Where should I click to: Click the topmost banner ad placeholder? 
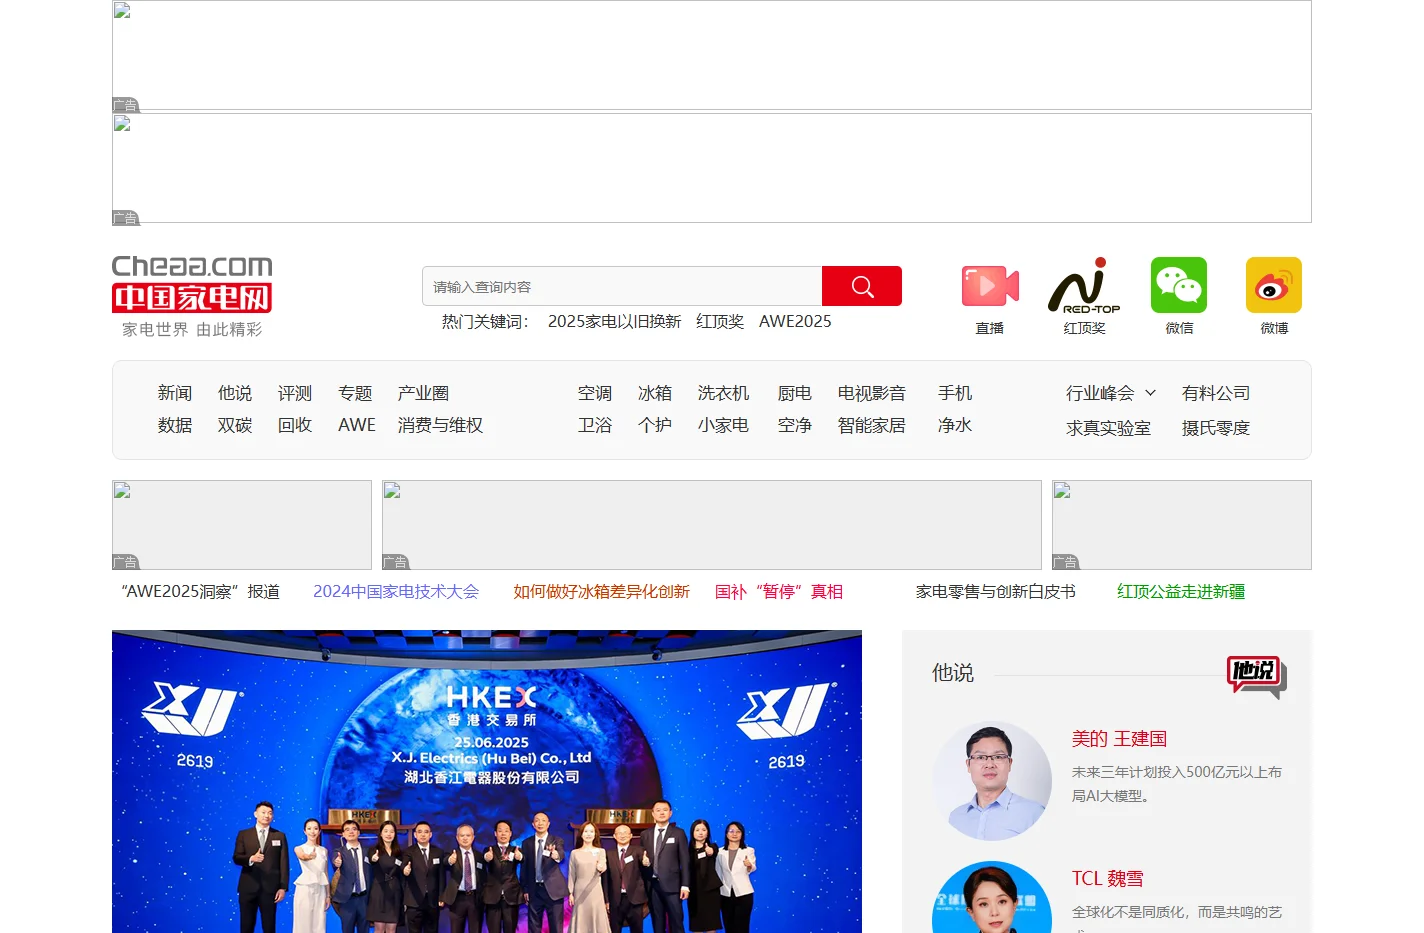tap(712, 55)
